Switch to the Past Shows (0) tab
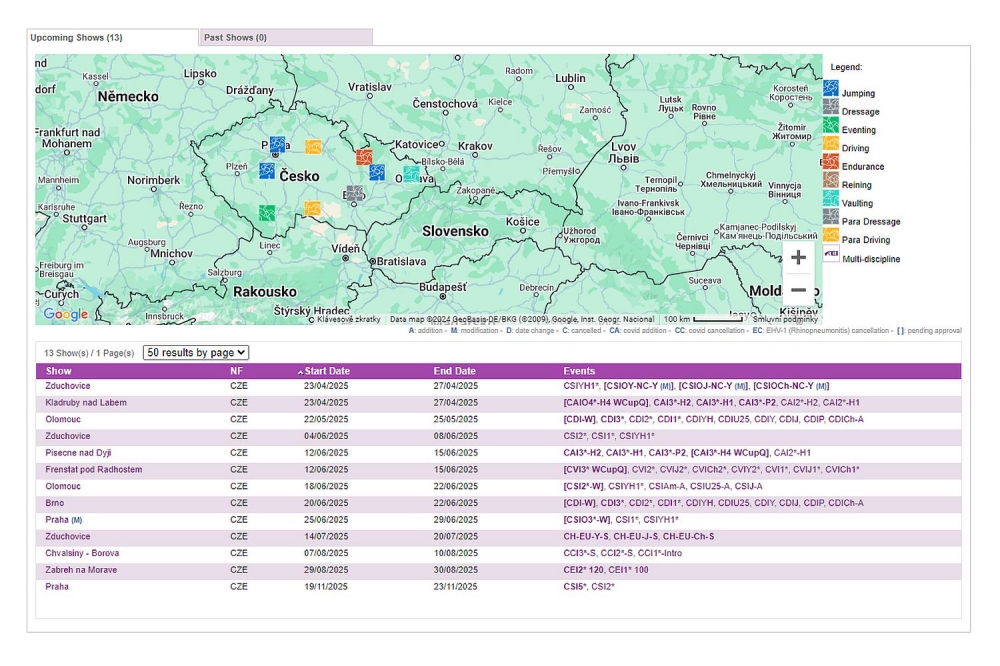The image size is (1000, 666). click(x=286, y=38)
